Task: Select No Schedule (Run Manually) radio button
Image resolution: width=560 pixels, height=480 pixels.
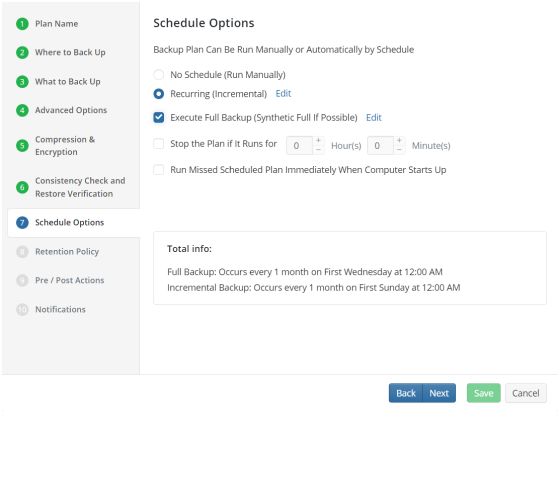Action: coord(159,75)
